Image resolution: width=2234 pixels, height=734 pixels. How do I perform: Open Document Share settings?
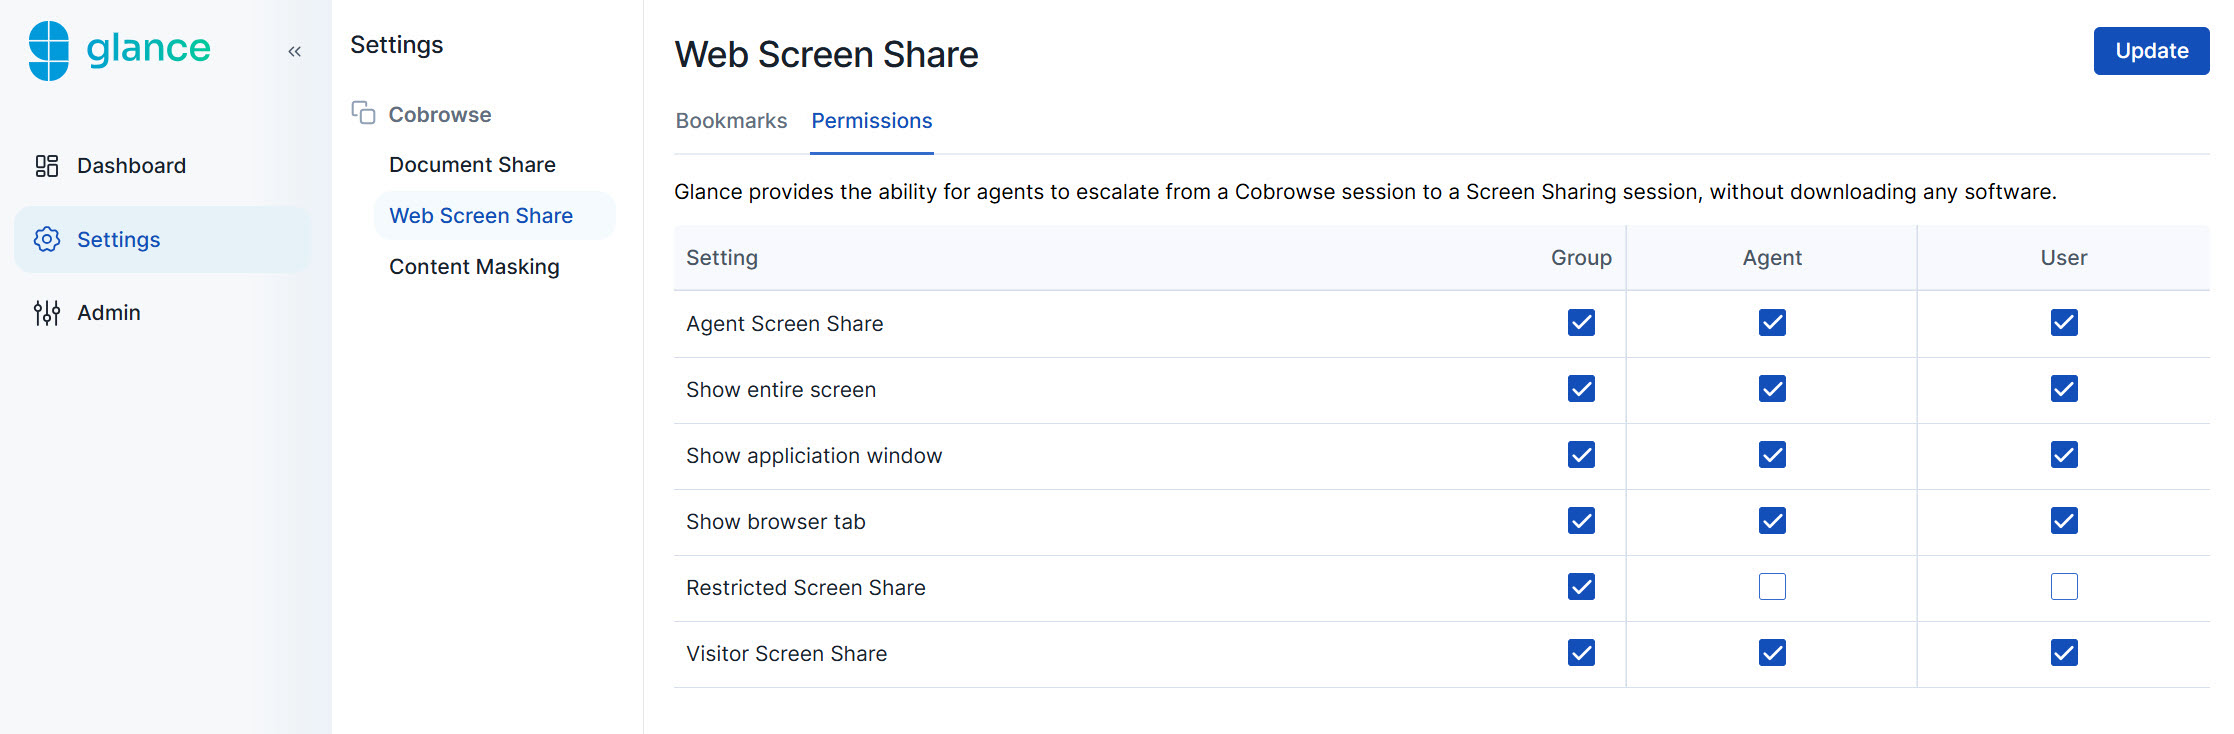(x=472, y=165)
